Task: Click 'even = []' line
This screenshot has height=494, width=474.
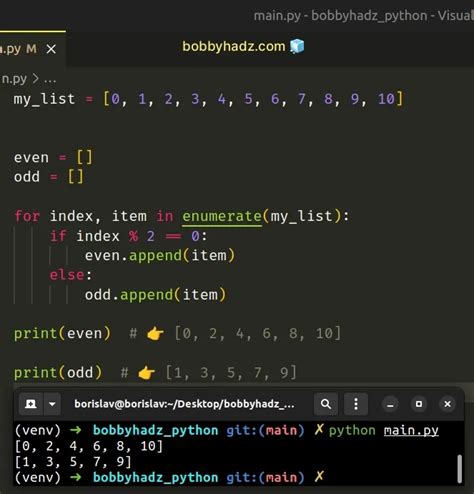Action: tap(53, 157)
